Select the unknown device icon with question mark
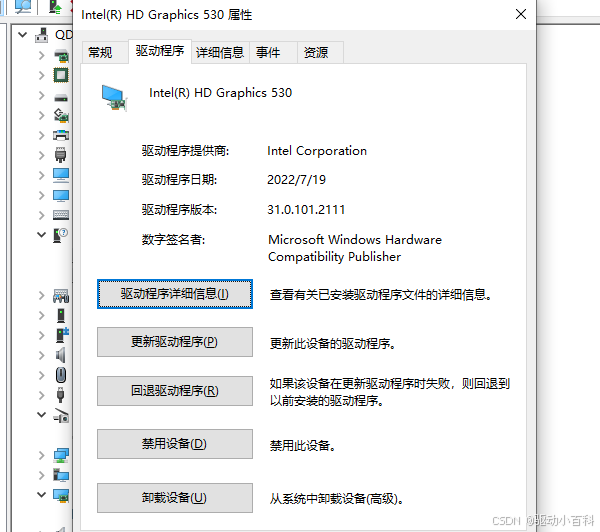 click(60, 235)
